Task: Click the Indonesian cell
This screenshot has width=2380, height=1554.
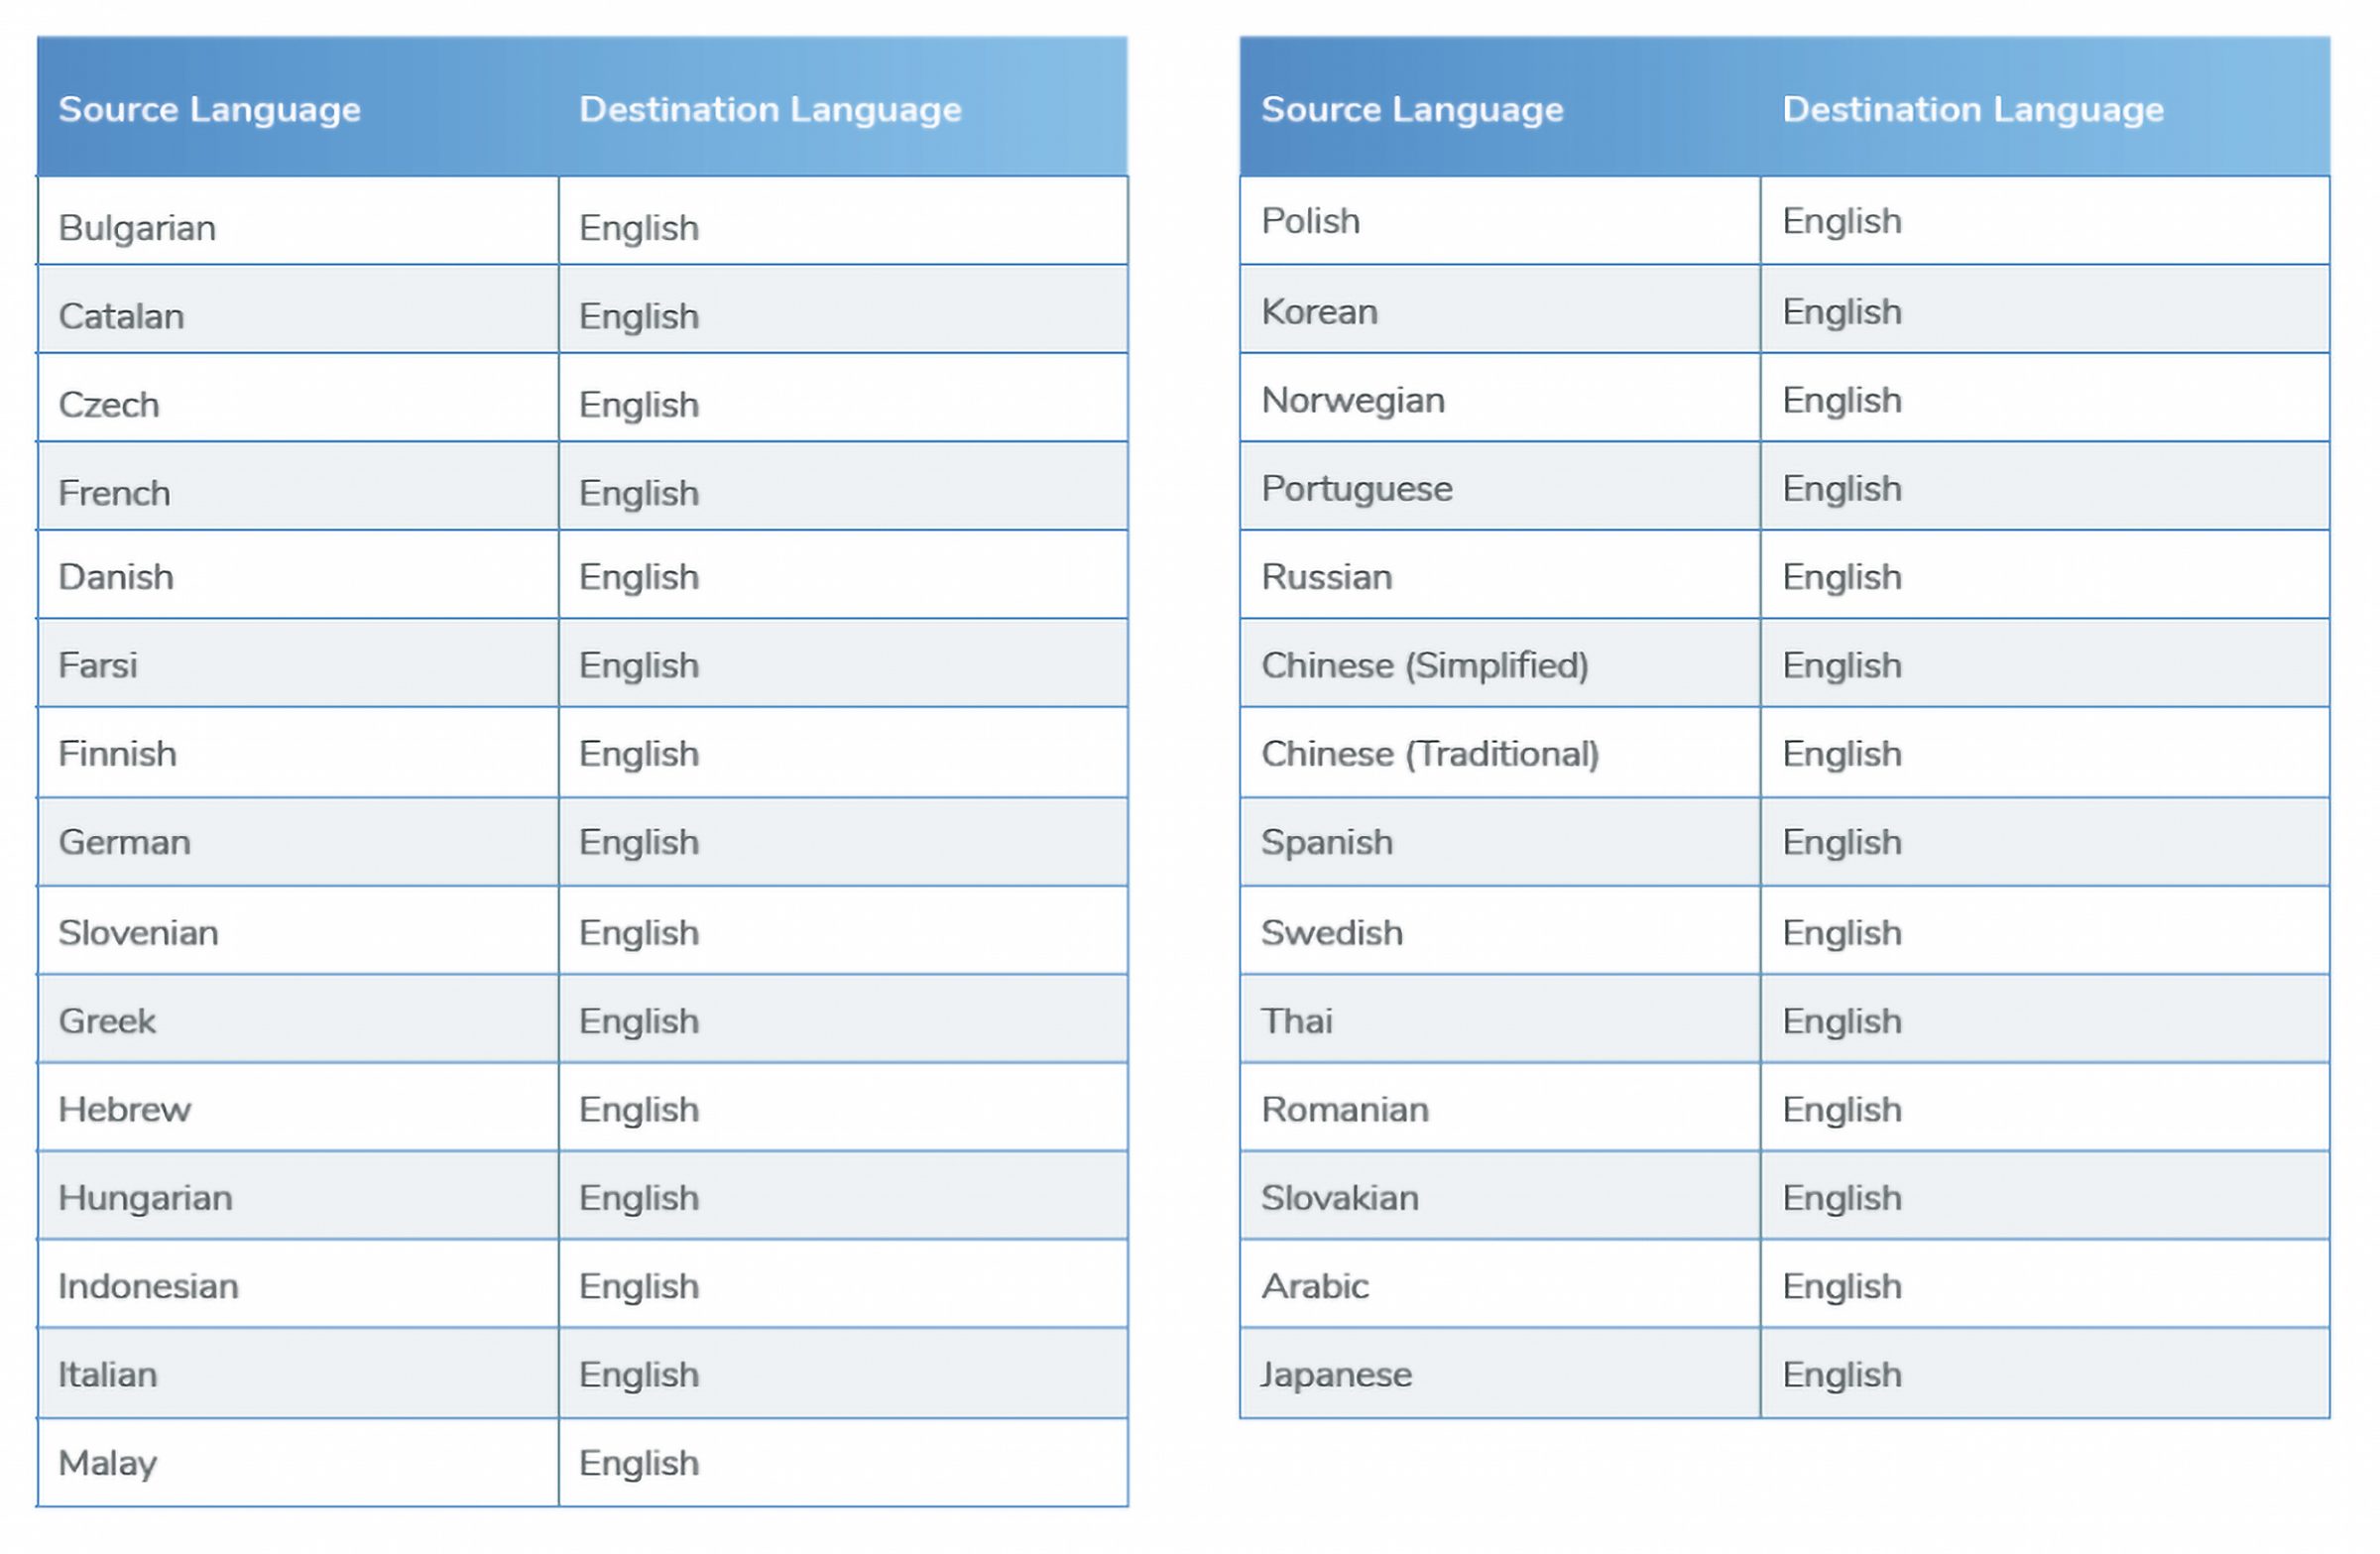Action: [298, 1283]
